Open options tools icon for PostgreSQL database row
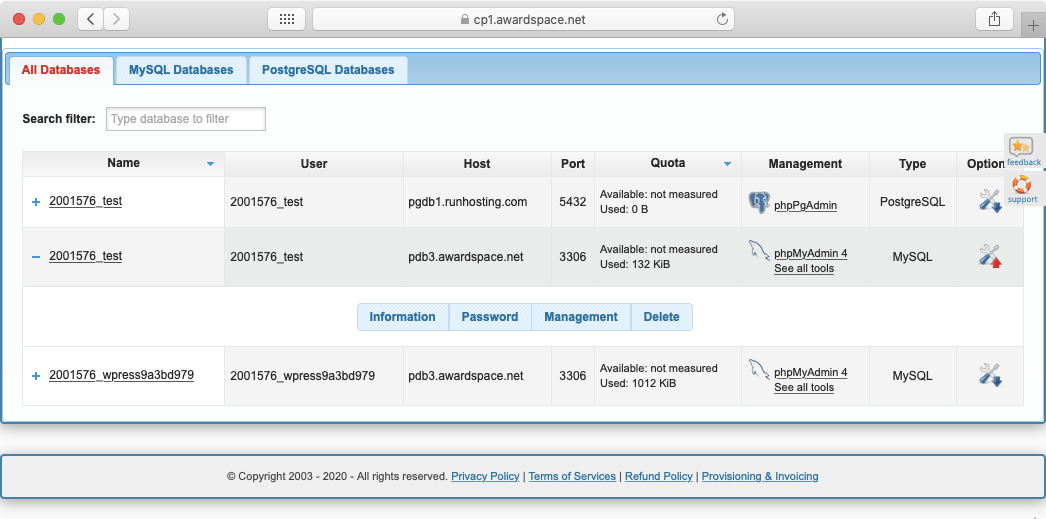 [989, 201]
